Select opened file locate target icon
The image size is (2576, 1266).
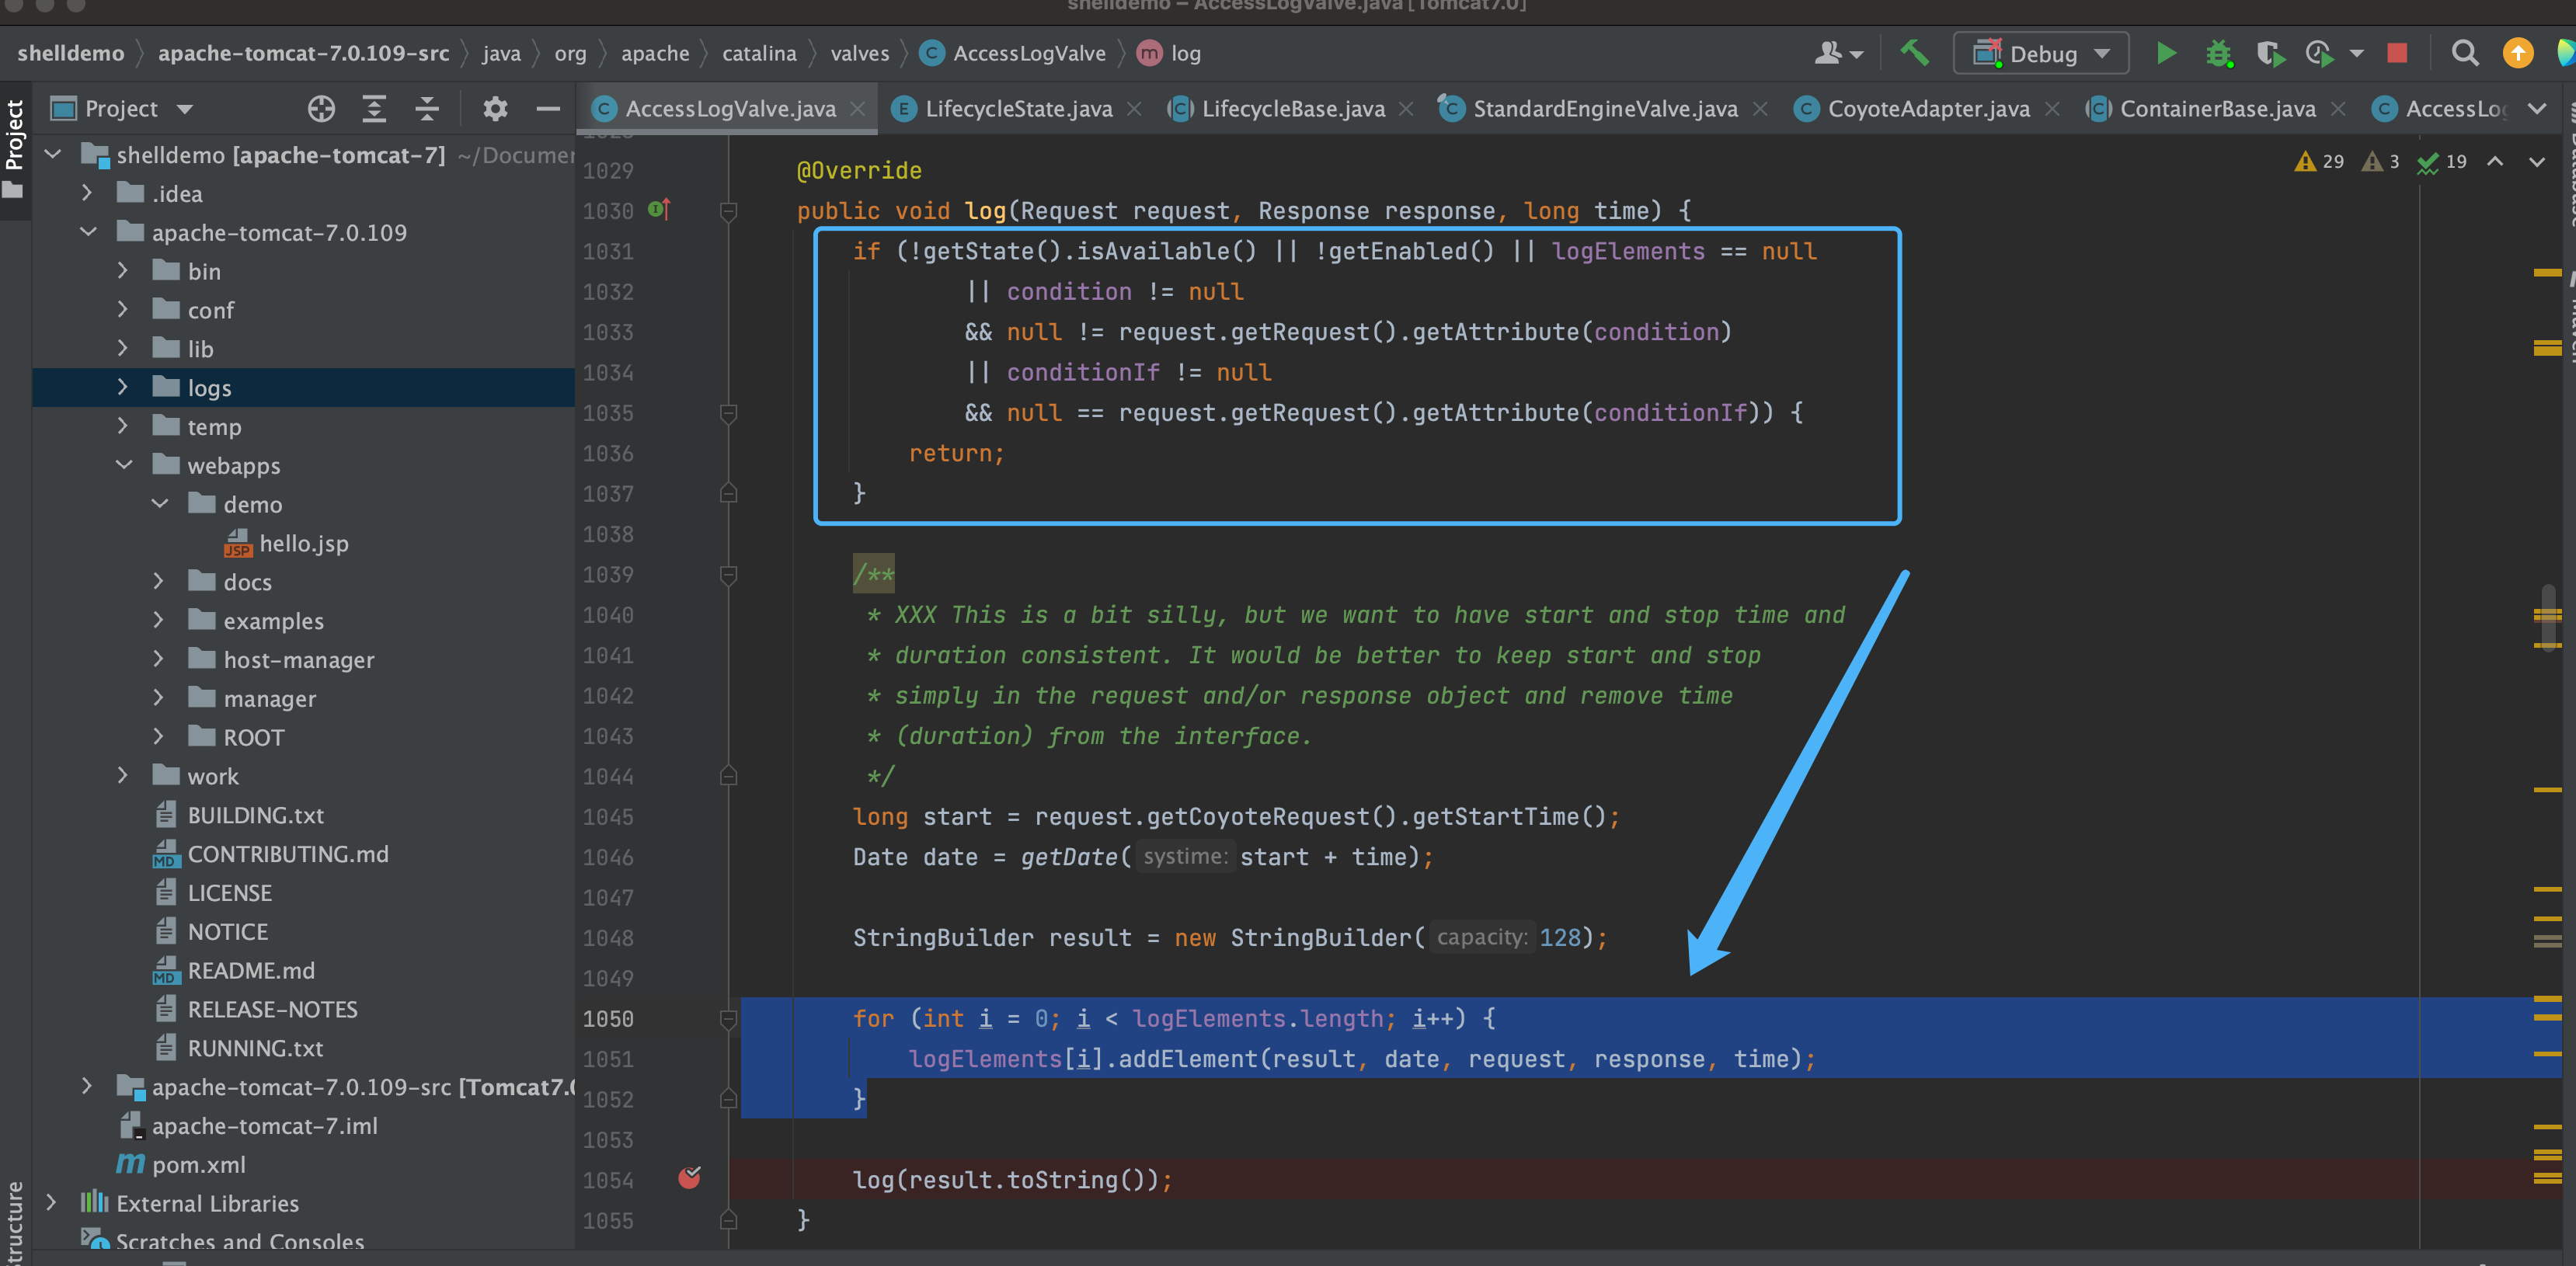321,108
